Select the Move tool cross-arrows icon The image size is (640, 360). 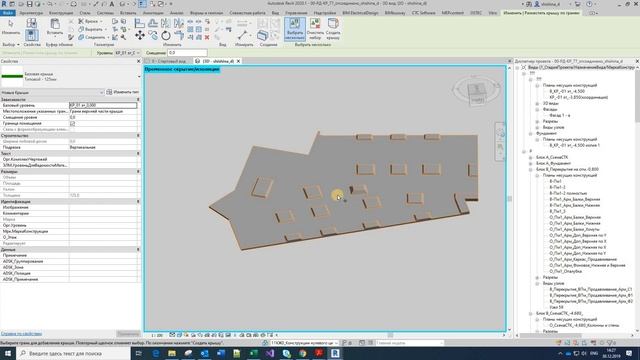coord(140,36)
